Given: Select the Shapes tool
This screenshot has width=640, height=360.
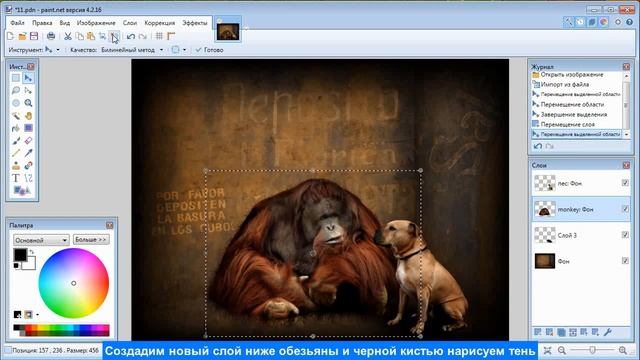Looking at the screenshot, I should click(x=22, y=191).
